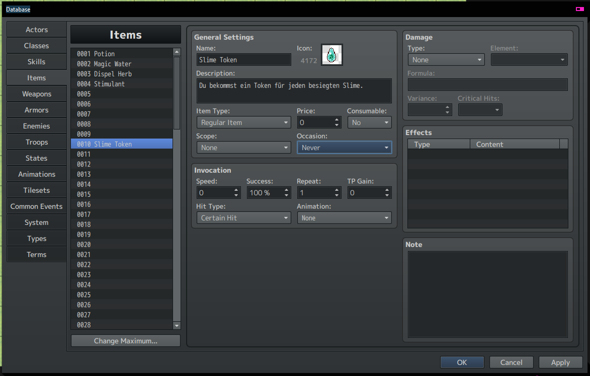Select the Troops tab

(x=36, y=142)
